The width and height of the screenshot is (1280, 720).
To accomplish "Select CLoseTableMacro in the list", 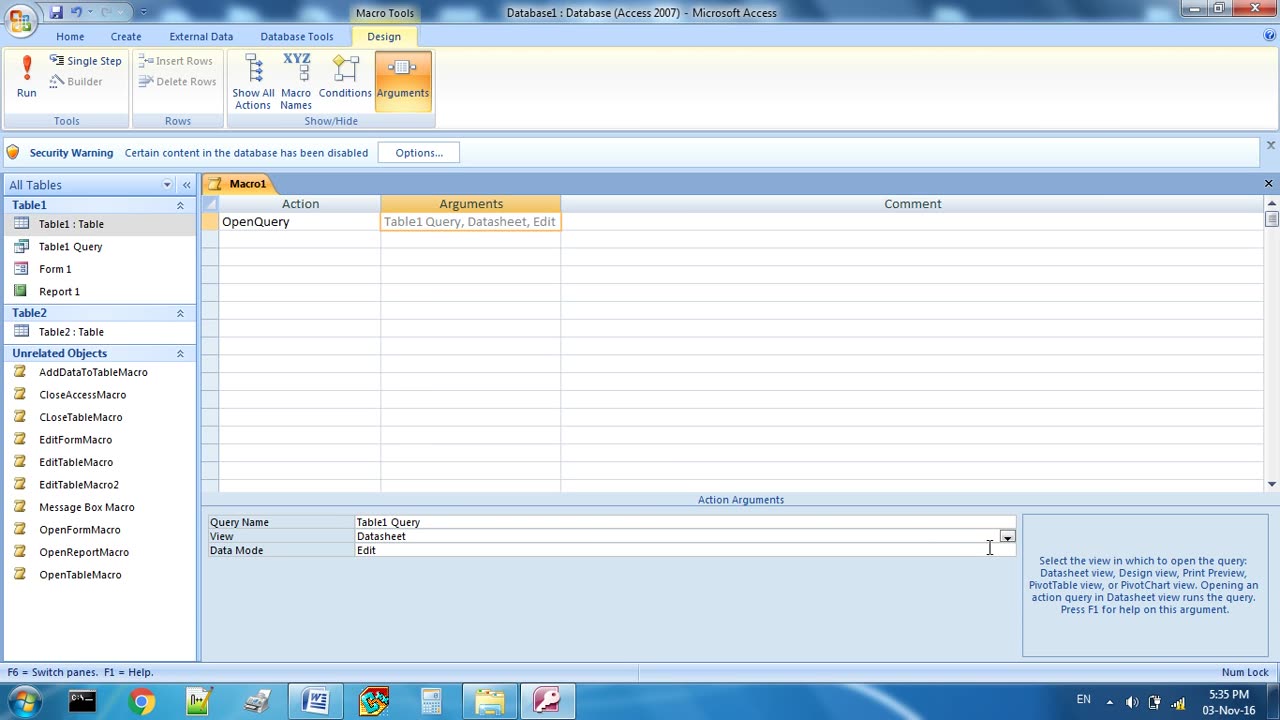I will pyautogui.click(x=99, y=417).
